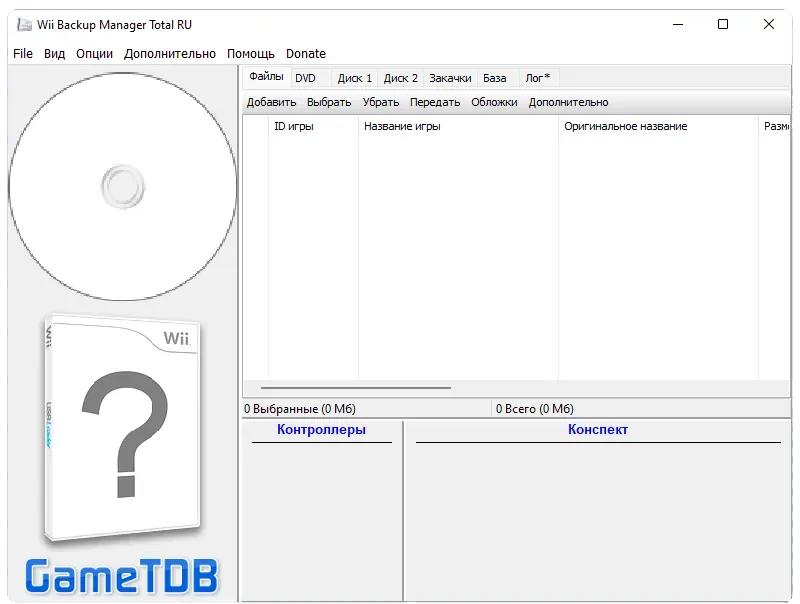
Task: Minimize the Wii Backup Manager window
Action: click(678, 24)
